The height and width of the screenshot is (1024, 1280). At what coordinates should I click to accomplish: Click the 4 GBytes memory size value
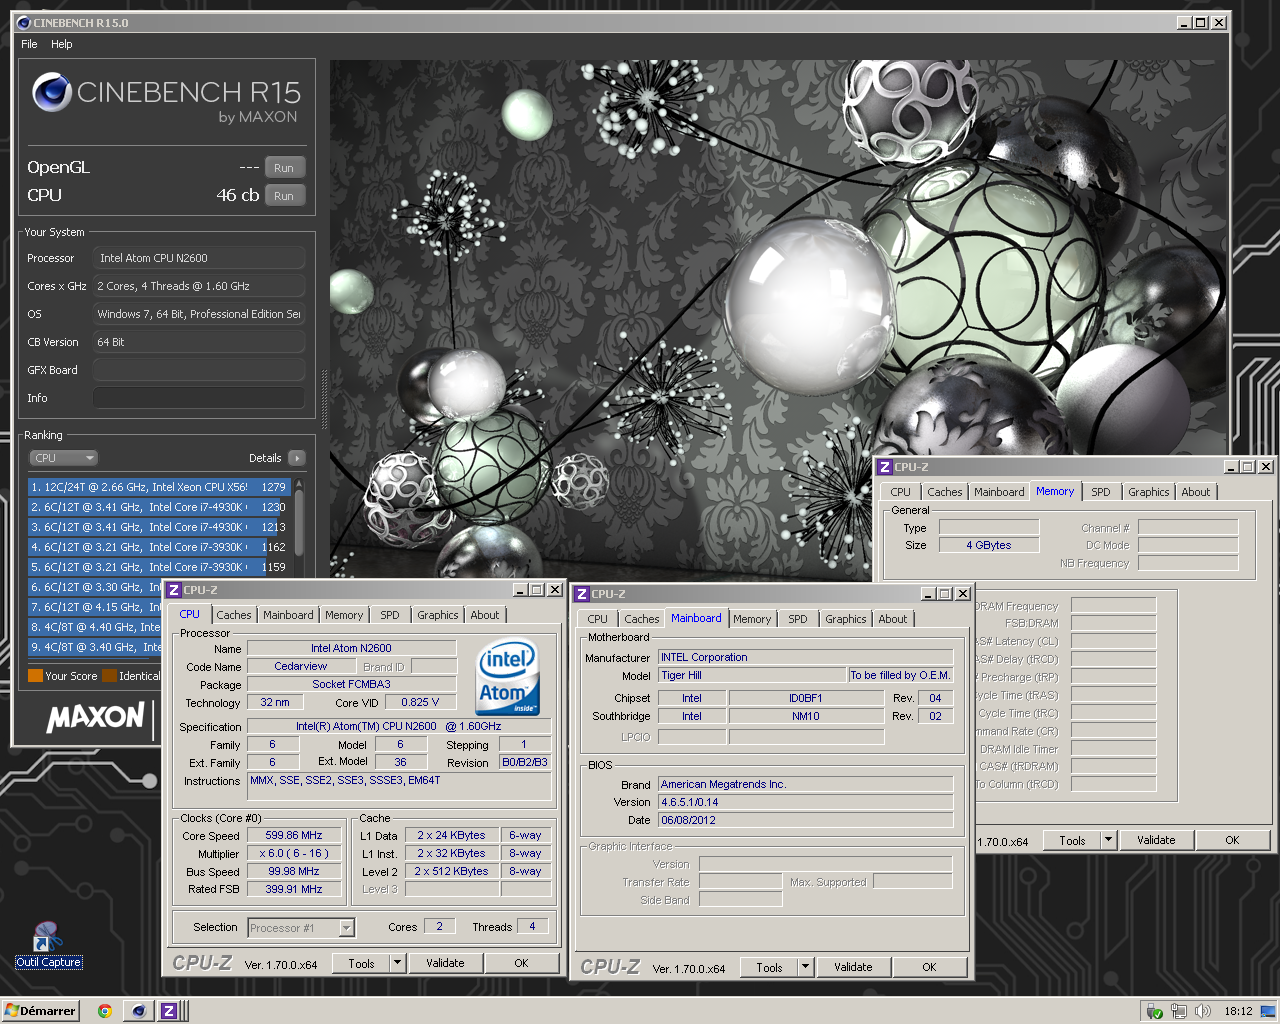(989, 545)
